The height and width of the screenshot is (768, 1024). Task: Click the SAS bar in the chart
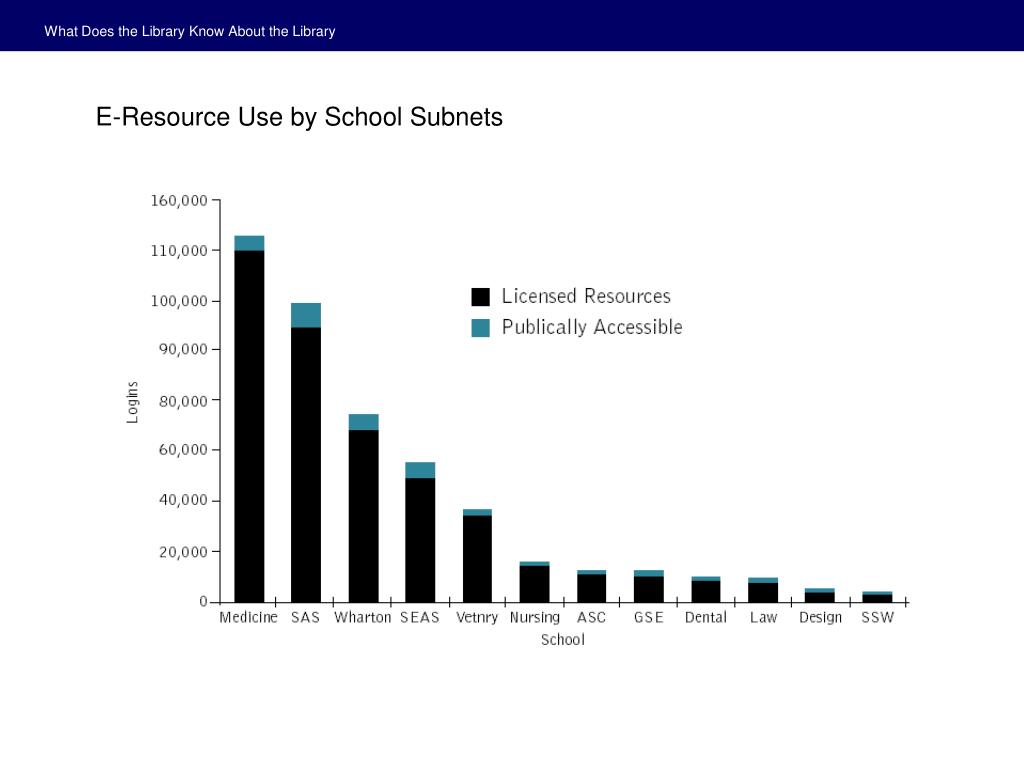click(306, 453)
